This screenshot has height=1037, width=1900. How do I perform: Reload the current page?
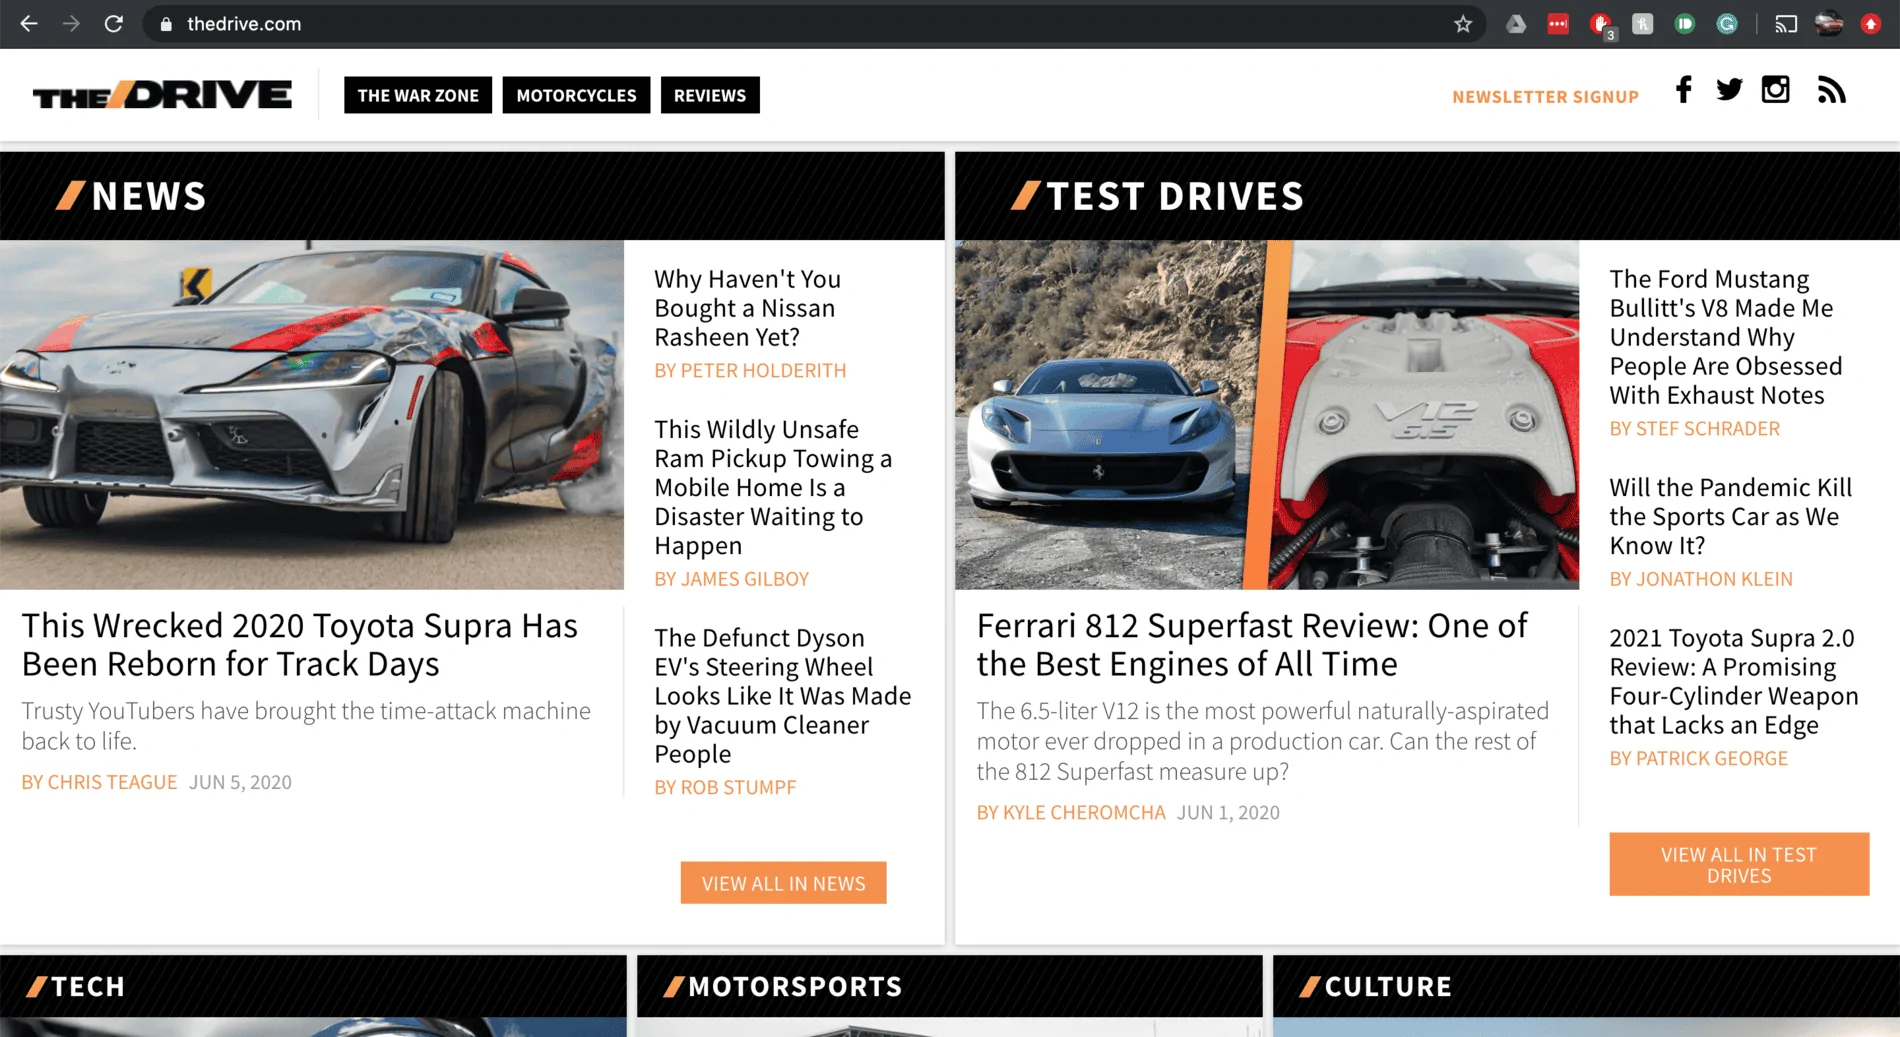[x=114, y=23]
